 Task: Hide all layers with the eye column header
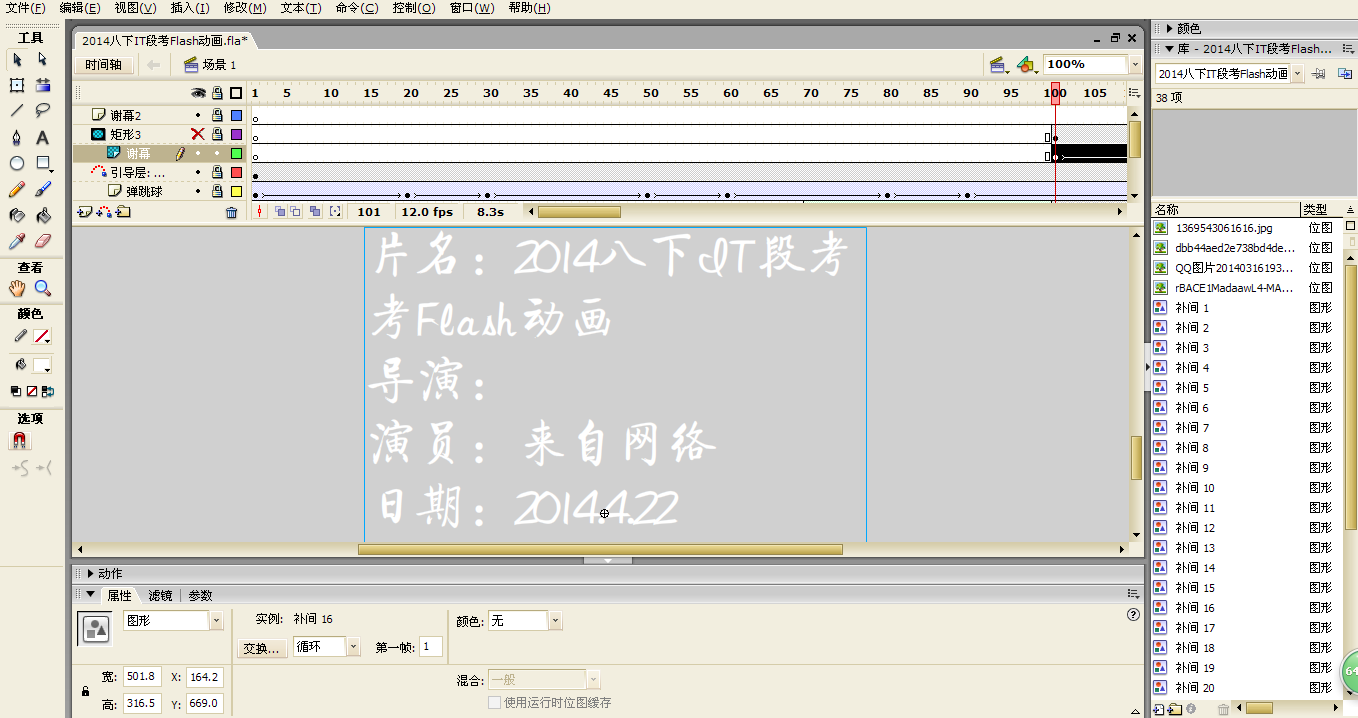tap(197, 93)
